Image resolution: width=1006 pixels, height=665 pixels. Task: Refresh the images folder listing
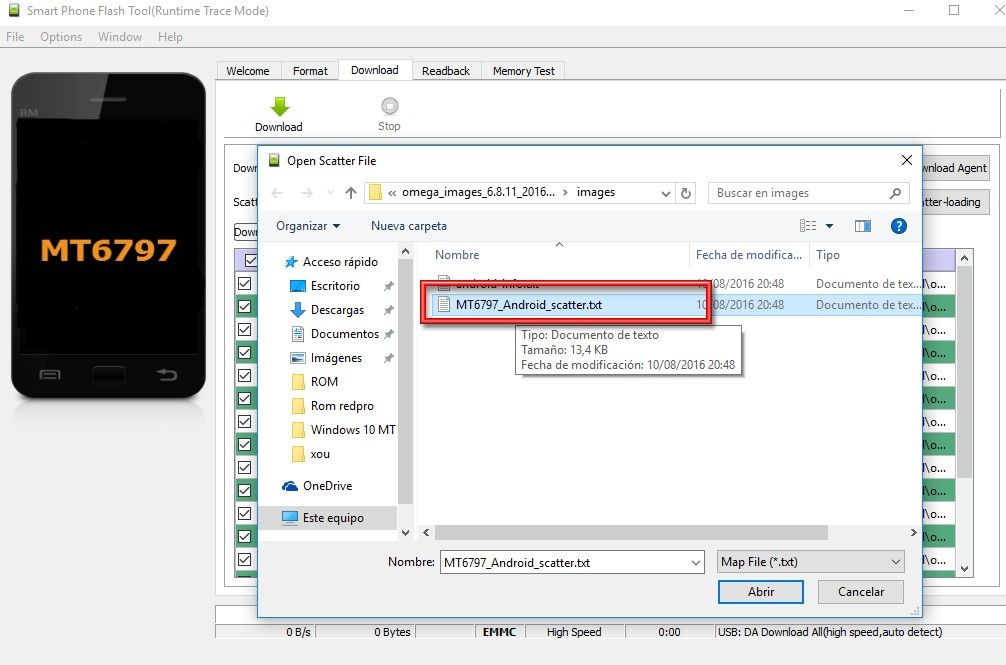[686, 193]
